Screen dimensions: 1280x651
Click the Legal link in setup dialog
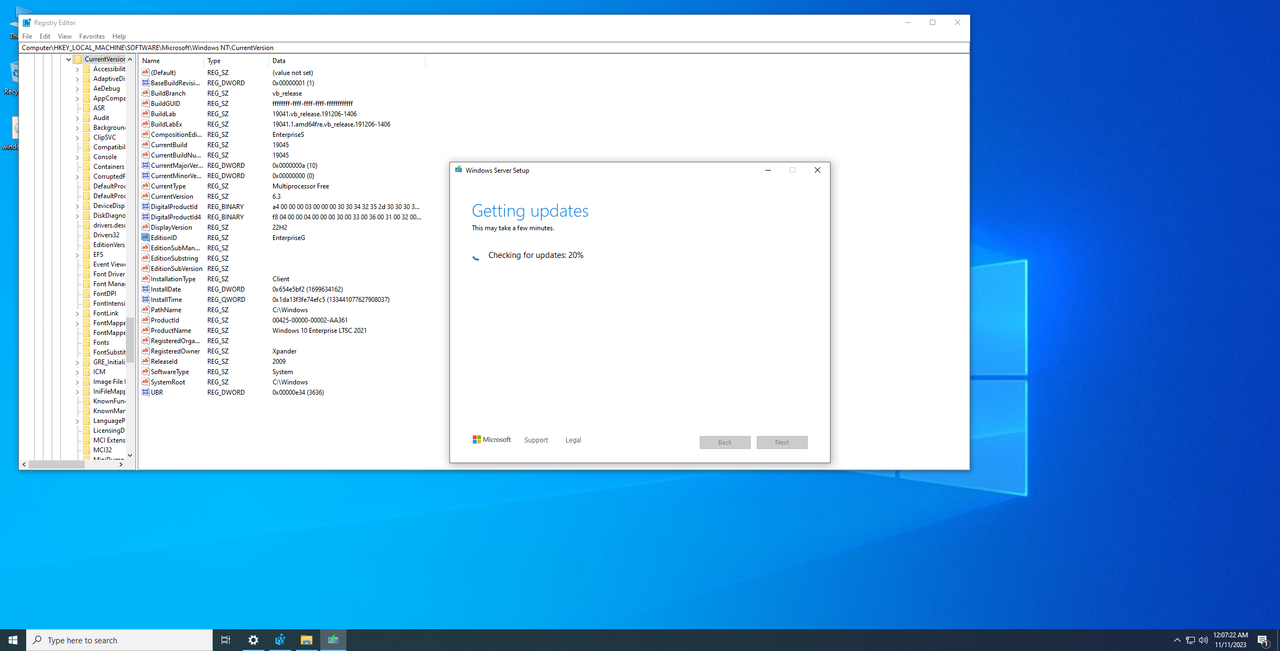tap(573, 440)
